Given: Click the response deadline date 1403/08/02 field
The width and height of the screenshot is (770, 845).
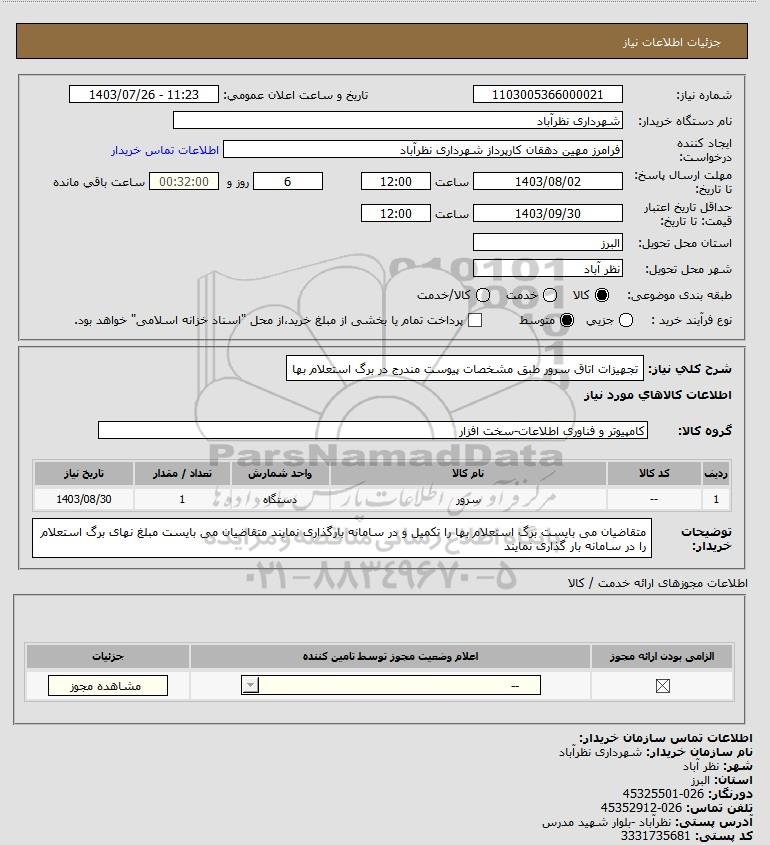Looking at the screenshot, I should [547, 182].
